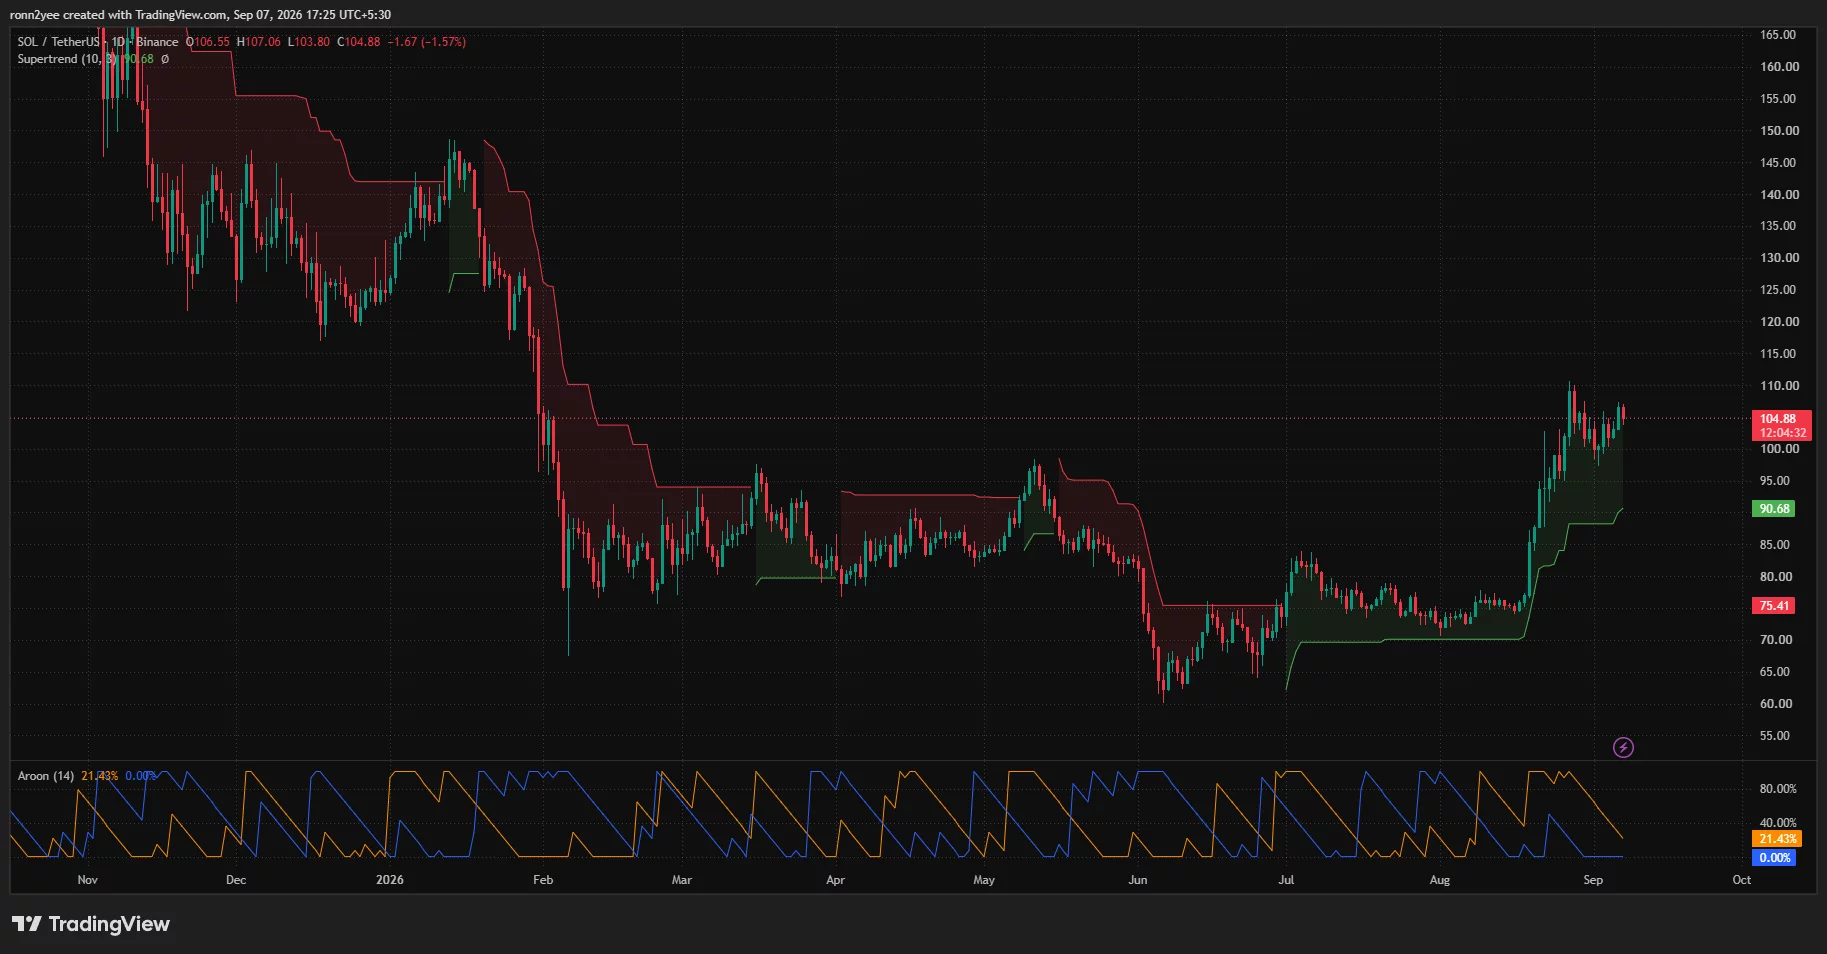This screenshot has width=1827, height=954.
Task: Click the Jun label on time axis
Action: pos(1138,880)
